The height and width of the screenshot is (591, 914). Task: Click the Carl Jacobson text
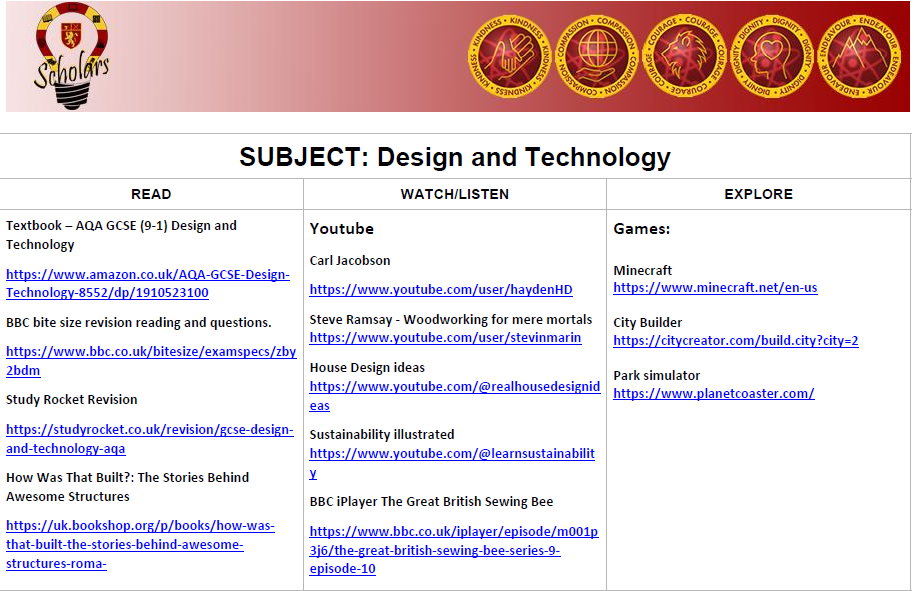click(x=350, y=261)
